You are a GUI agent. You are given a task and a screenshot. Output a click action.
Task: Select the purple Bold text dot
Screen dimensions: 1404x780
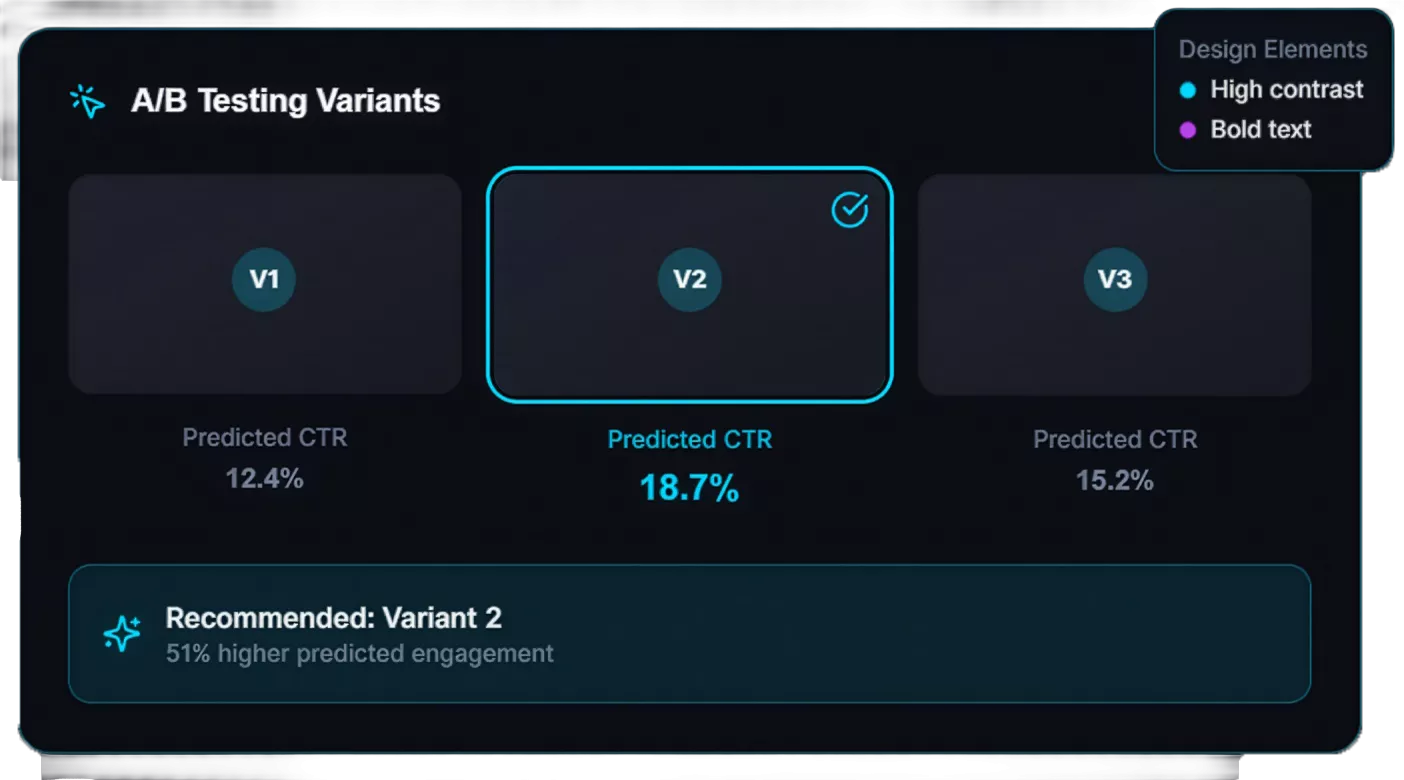click(x=1188, y=130)
